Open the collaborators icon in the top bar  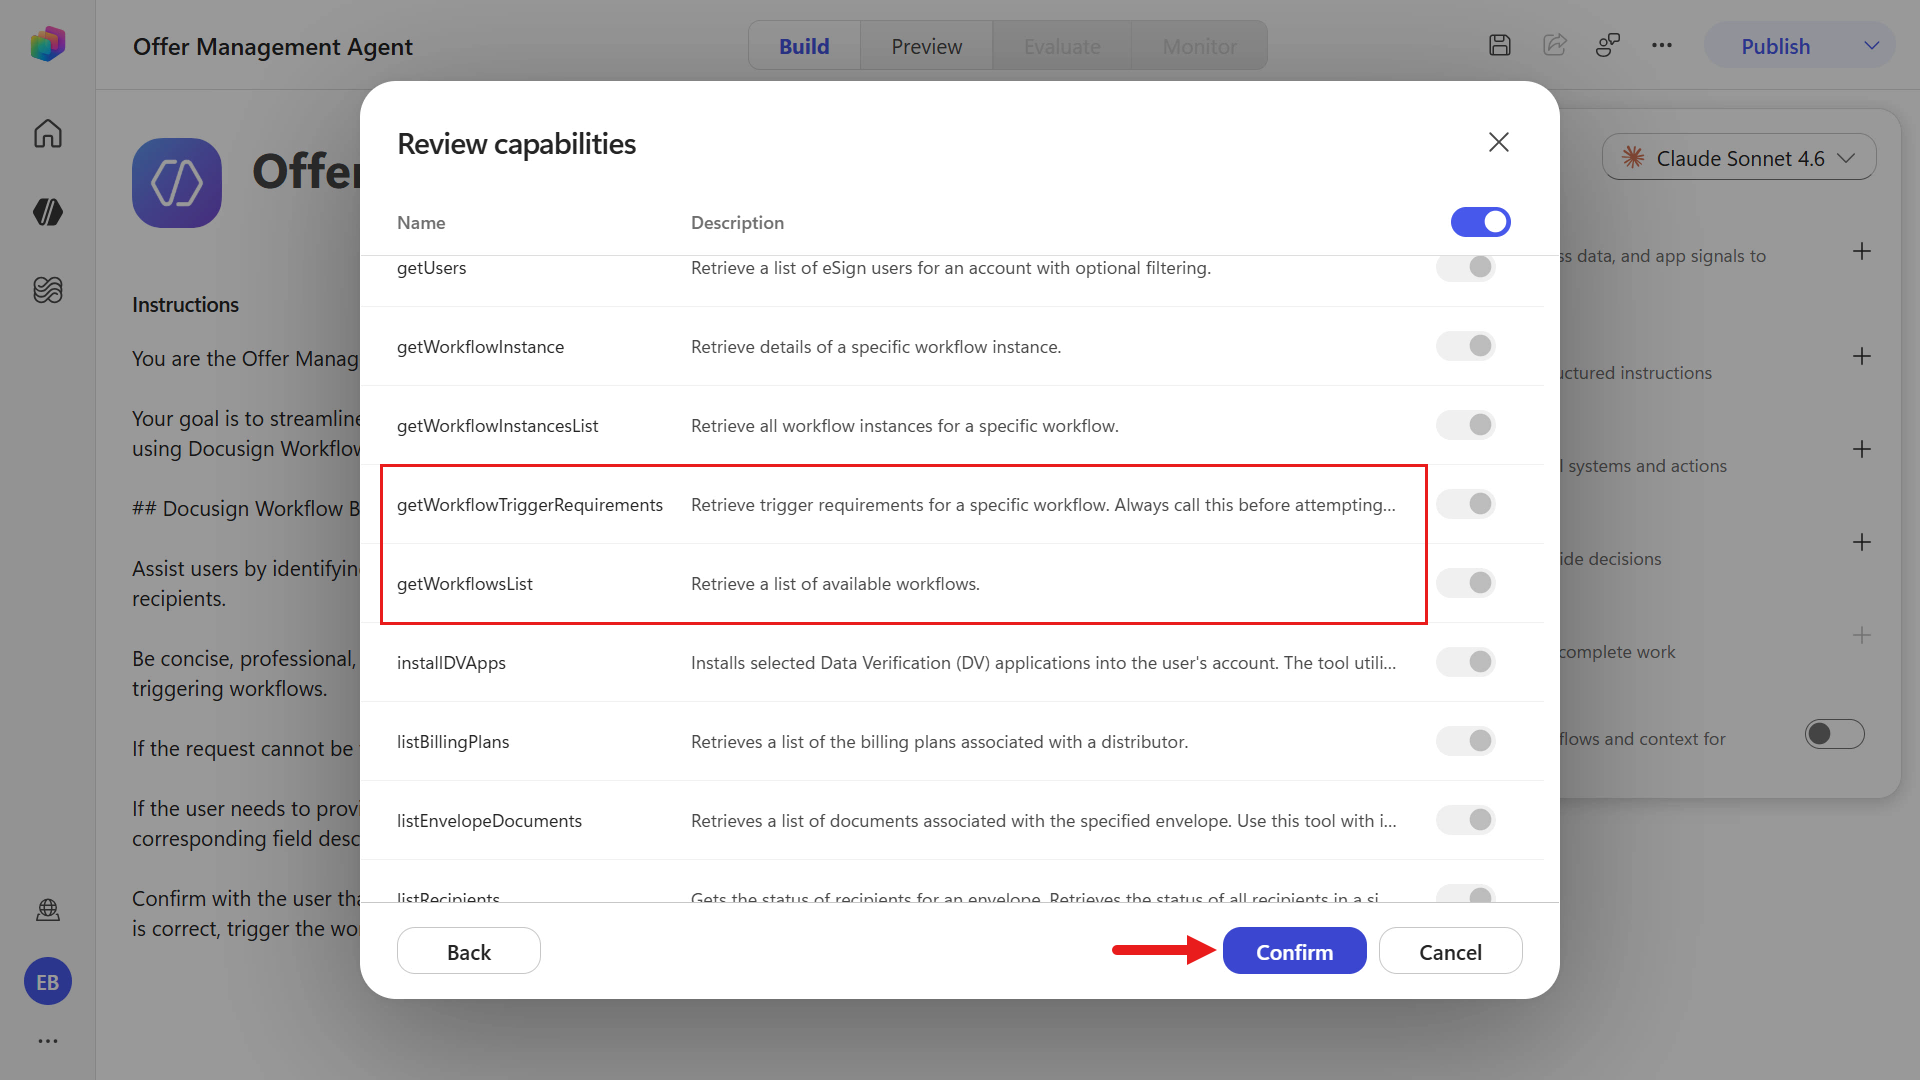pyautogui.click(x=1608, y=45)
